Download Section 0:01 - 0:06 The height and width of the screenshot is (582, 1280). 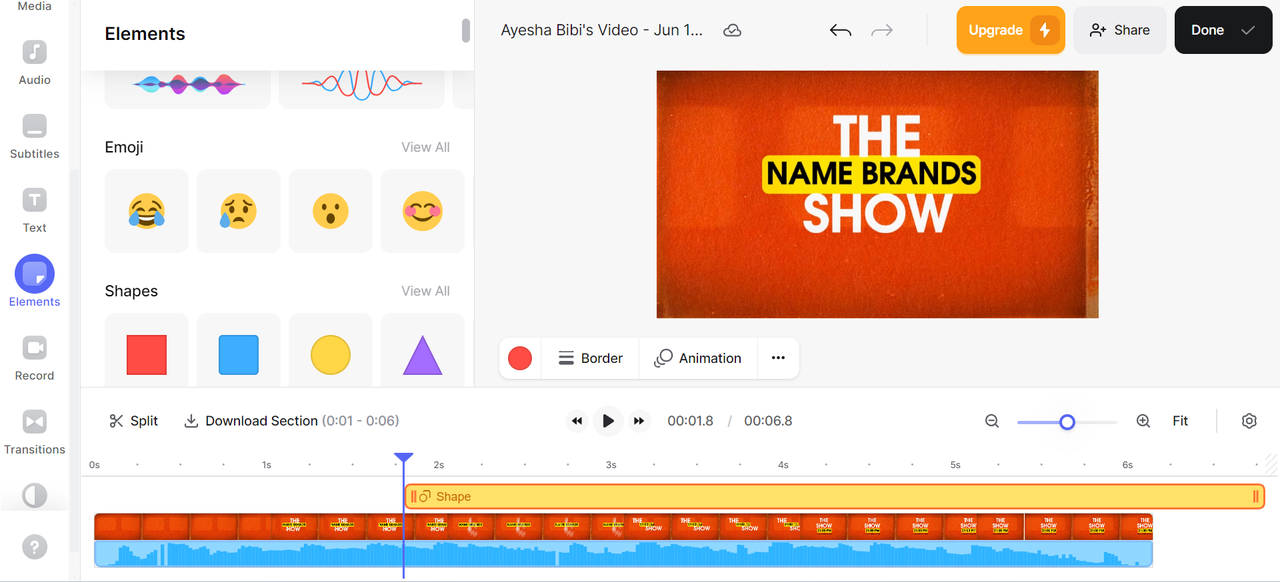[291, 421]
